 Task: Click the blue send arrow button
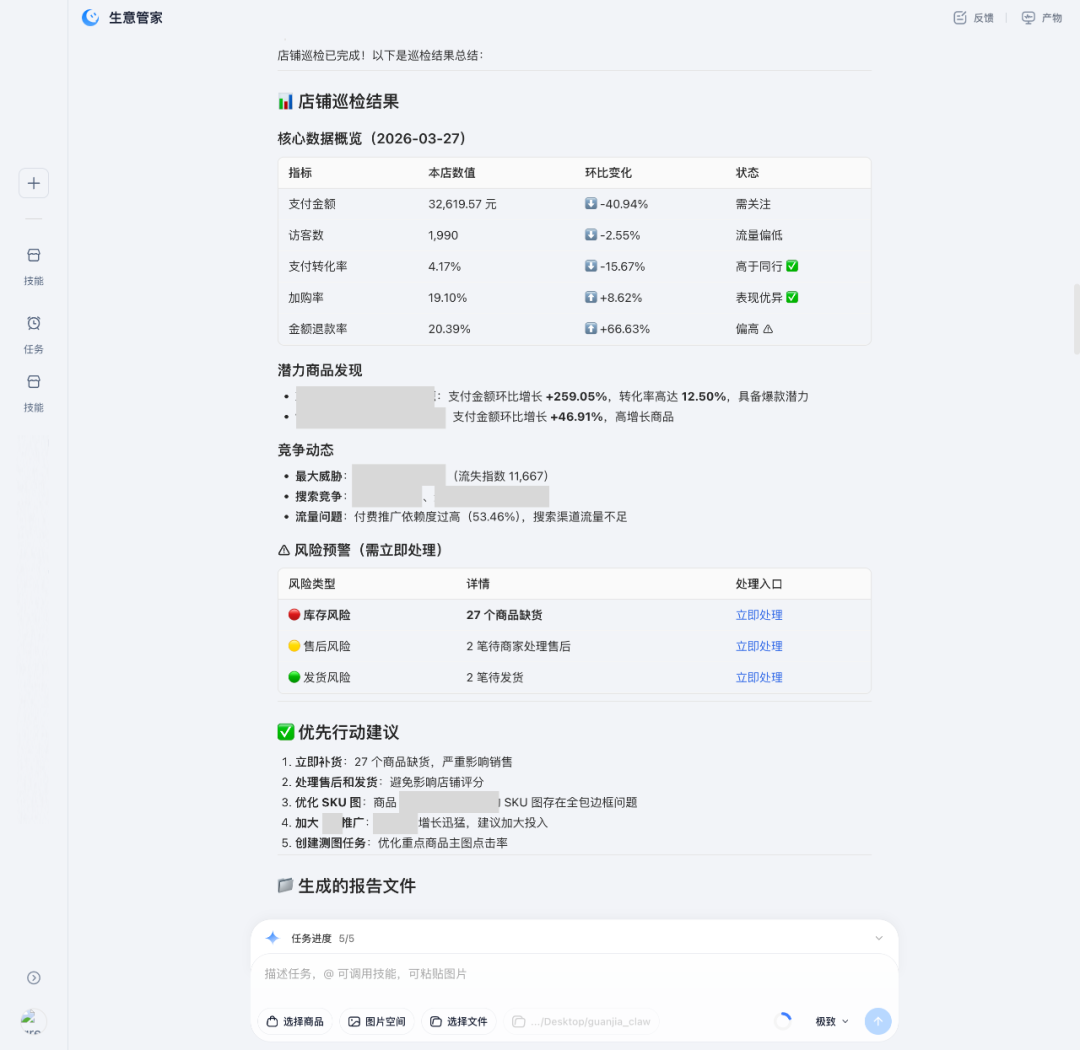click(878, 1021)
